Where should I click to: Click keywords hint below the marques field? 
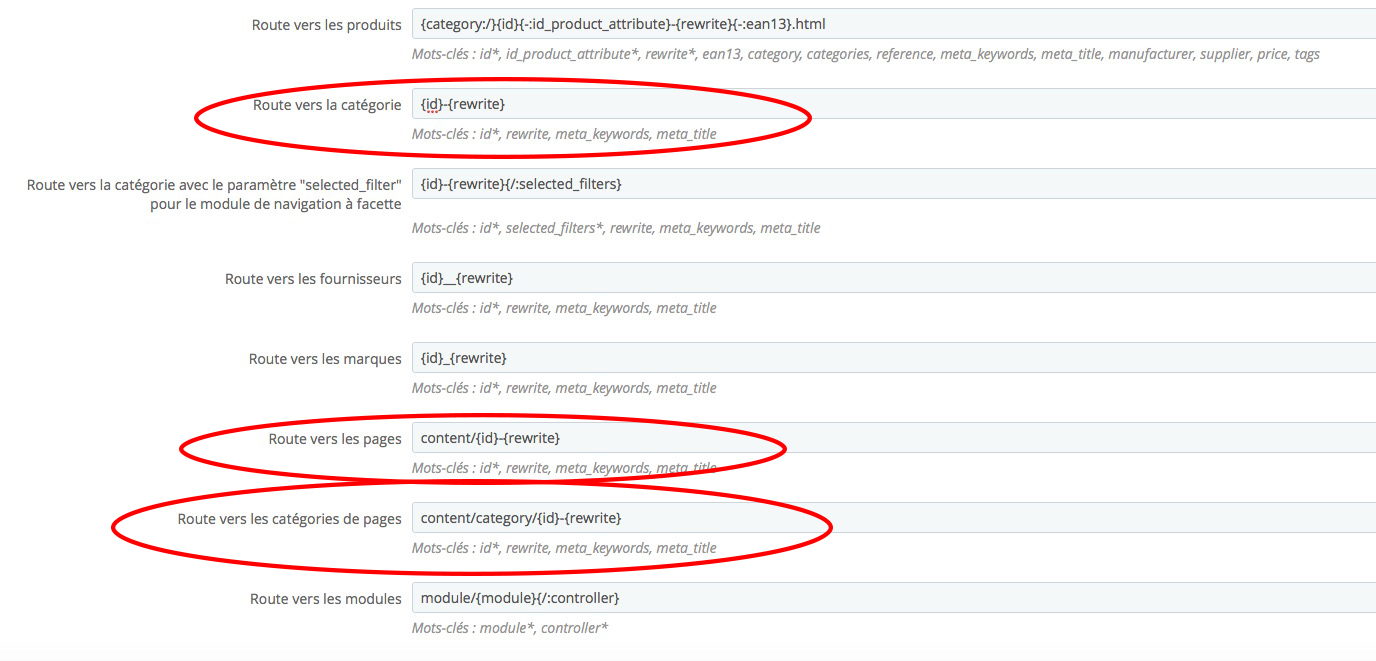564,388
